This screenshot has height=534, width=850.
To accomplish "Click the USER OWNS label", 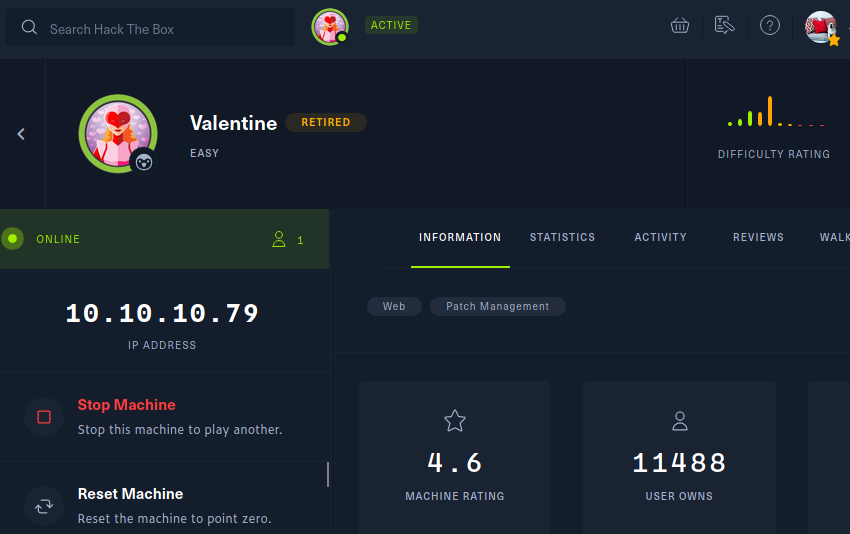I will tap(679, 496).
